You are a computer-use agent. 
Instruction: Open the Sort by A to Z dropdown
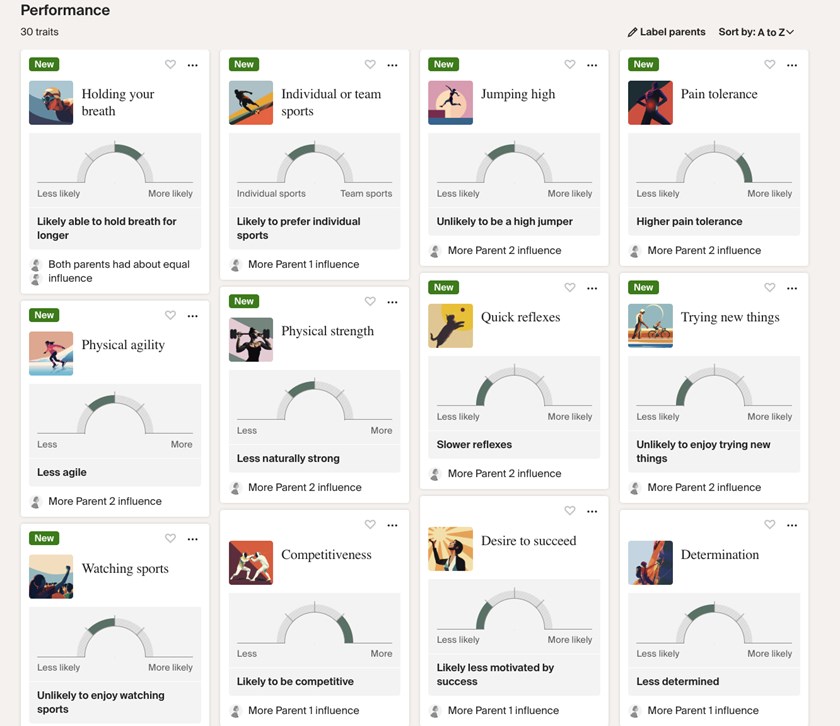point(756,32)
